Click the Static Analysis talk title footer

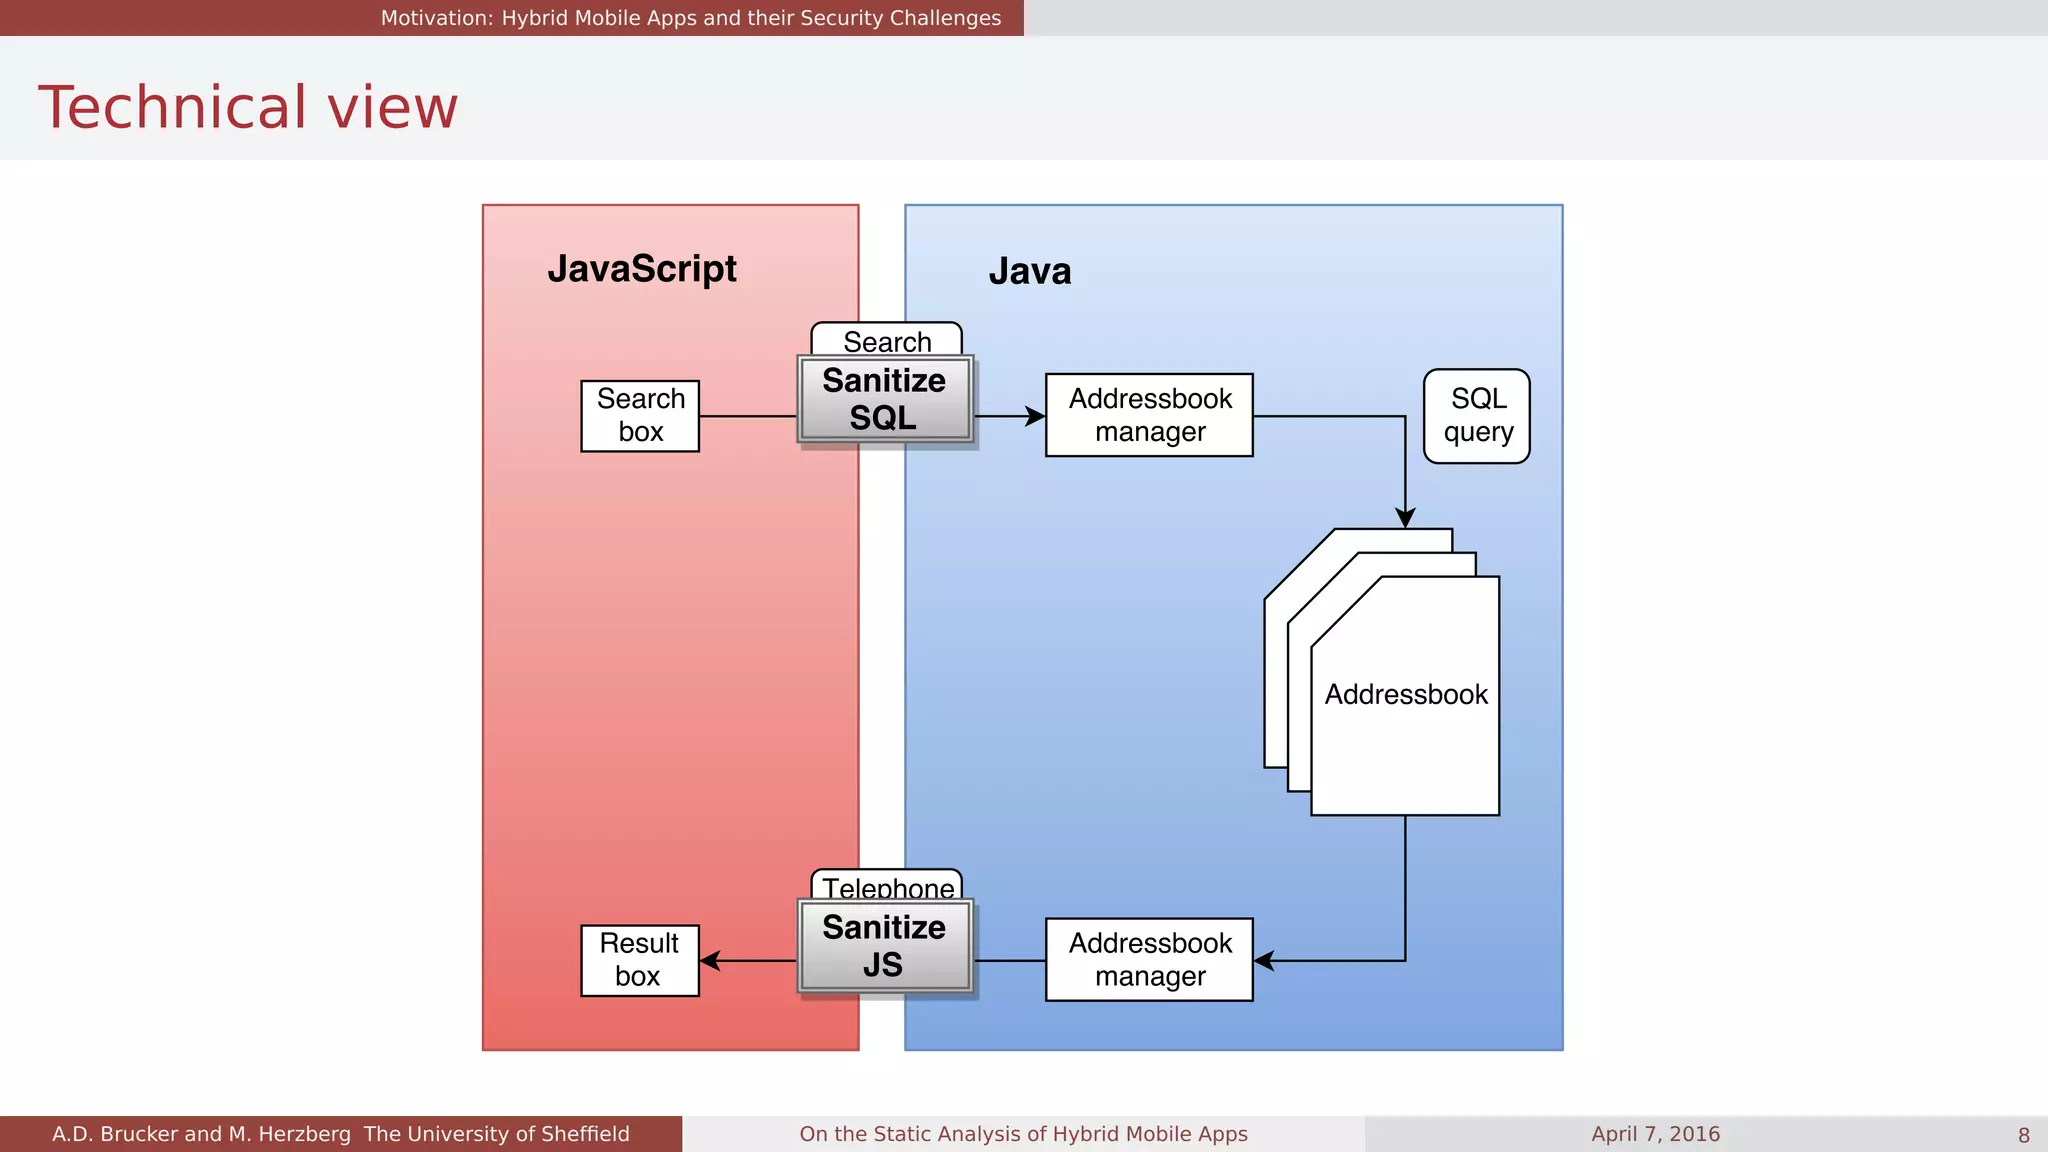pos(1023,1134)
